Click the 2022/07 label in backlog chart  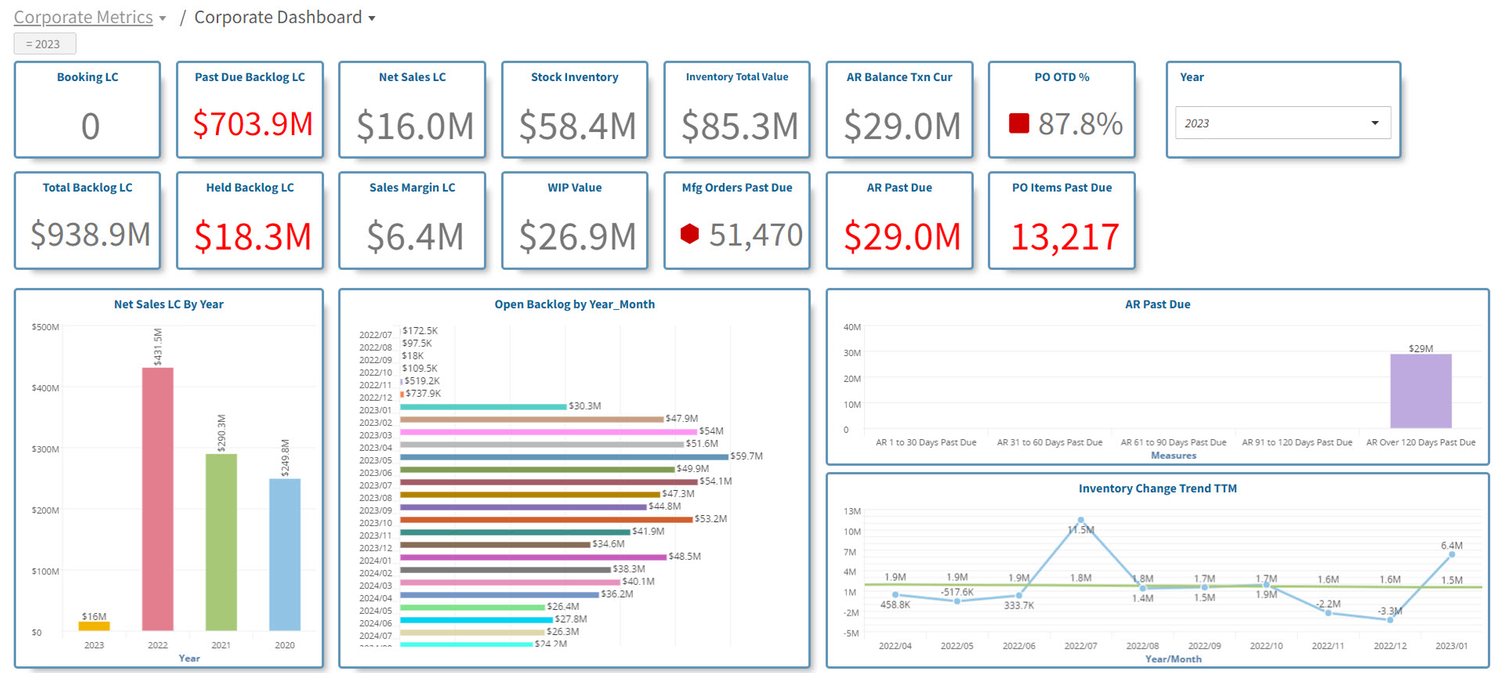376,334
